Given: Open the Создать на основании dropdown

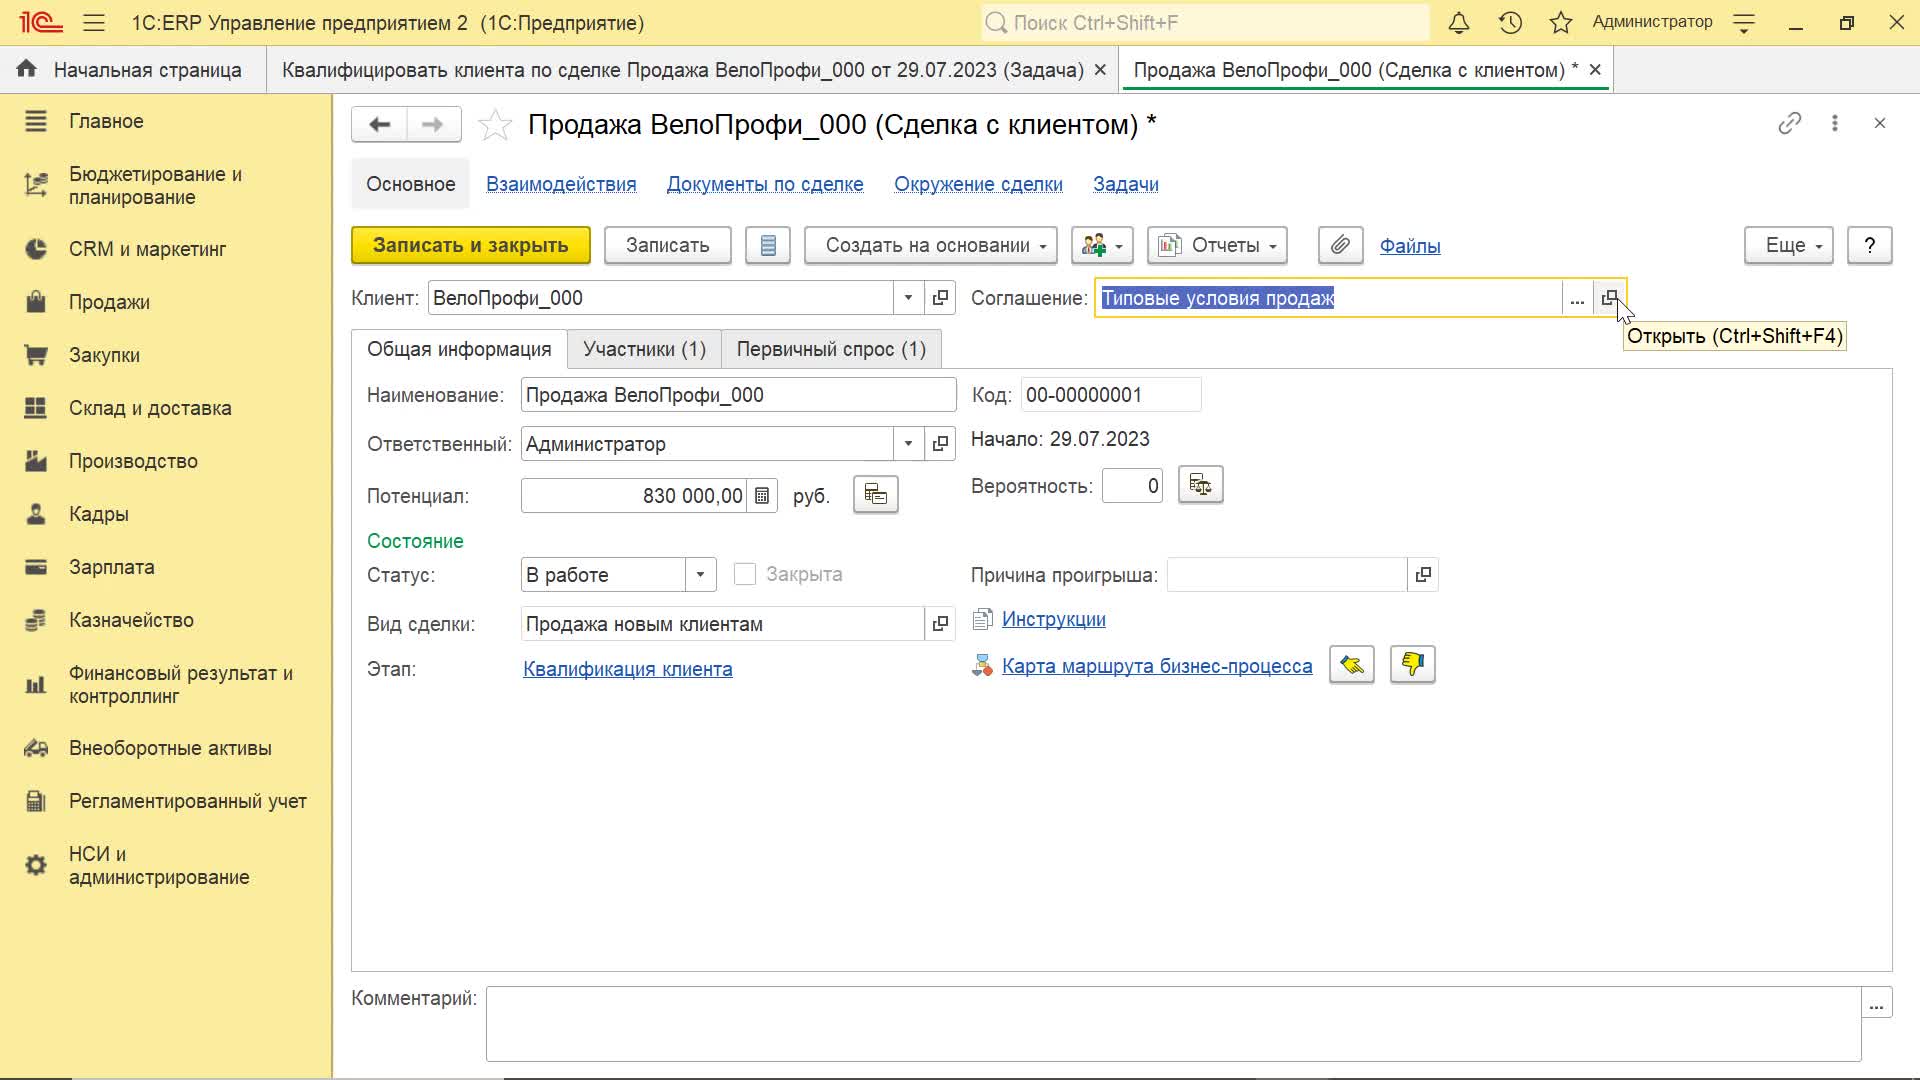Looking at the screenshot, I should click(x=931, y=245).
